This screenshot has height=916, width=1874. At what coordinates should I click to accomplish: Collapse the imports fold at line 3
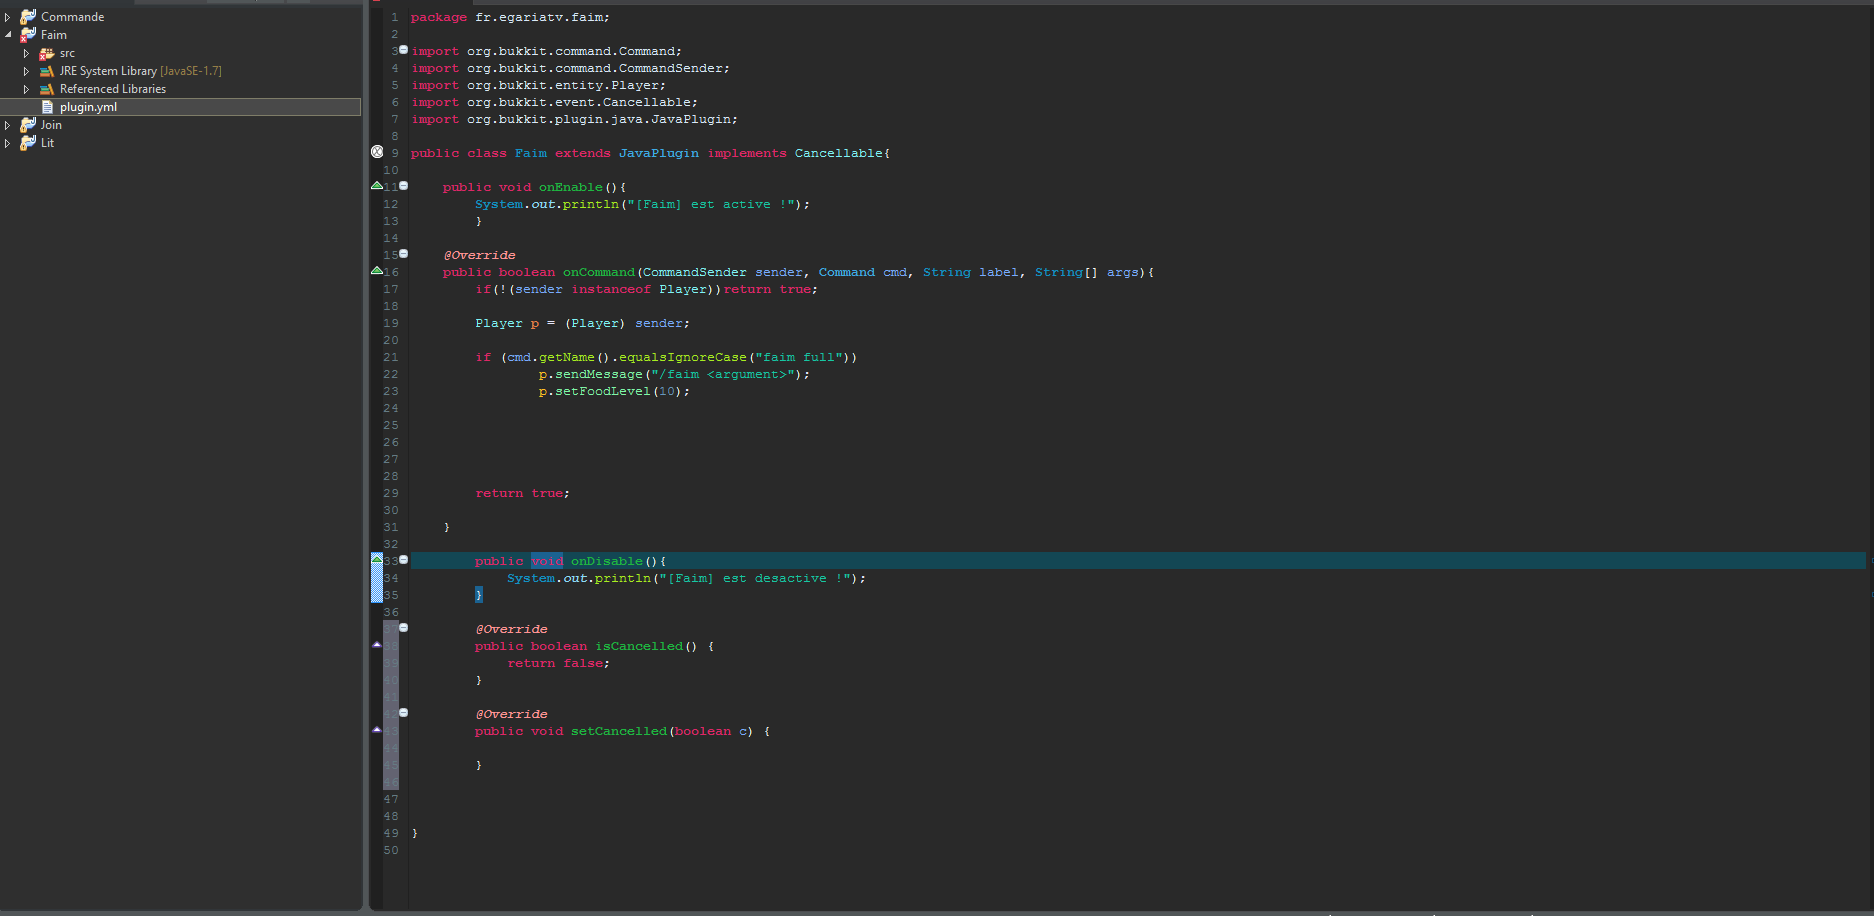(404, 49)
